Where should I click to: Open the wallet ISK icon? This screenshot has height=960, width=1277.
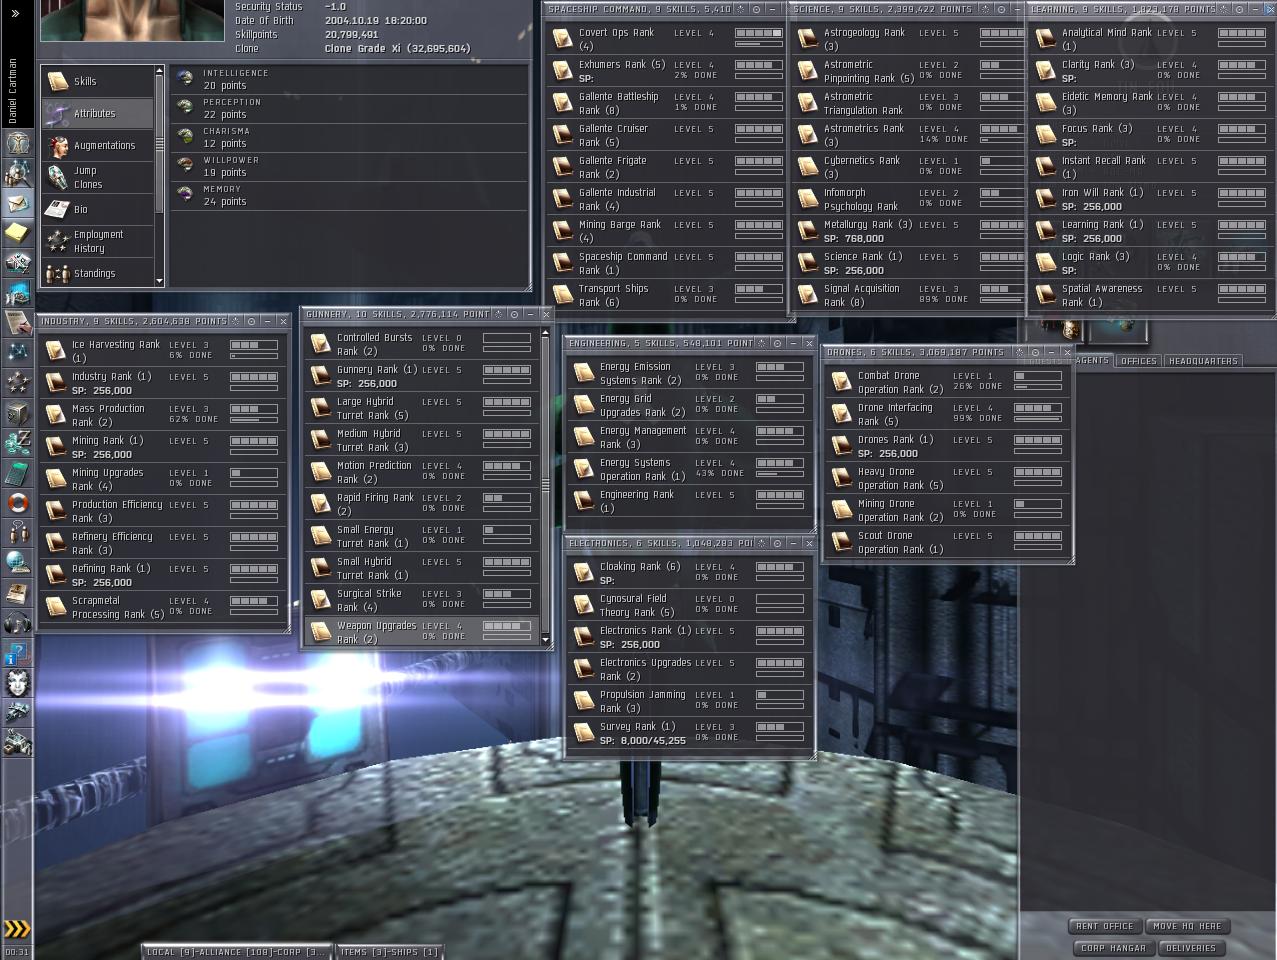pos(17,442)
